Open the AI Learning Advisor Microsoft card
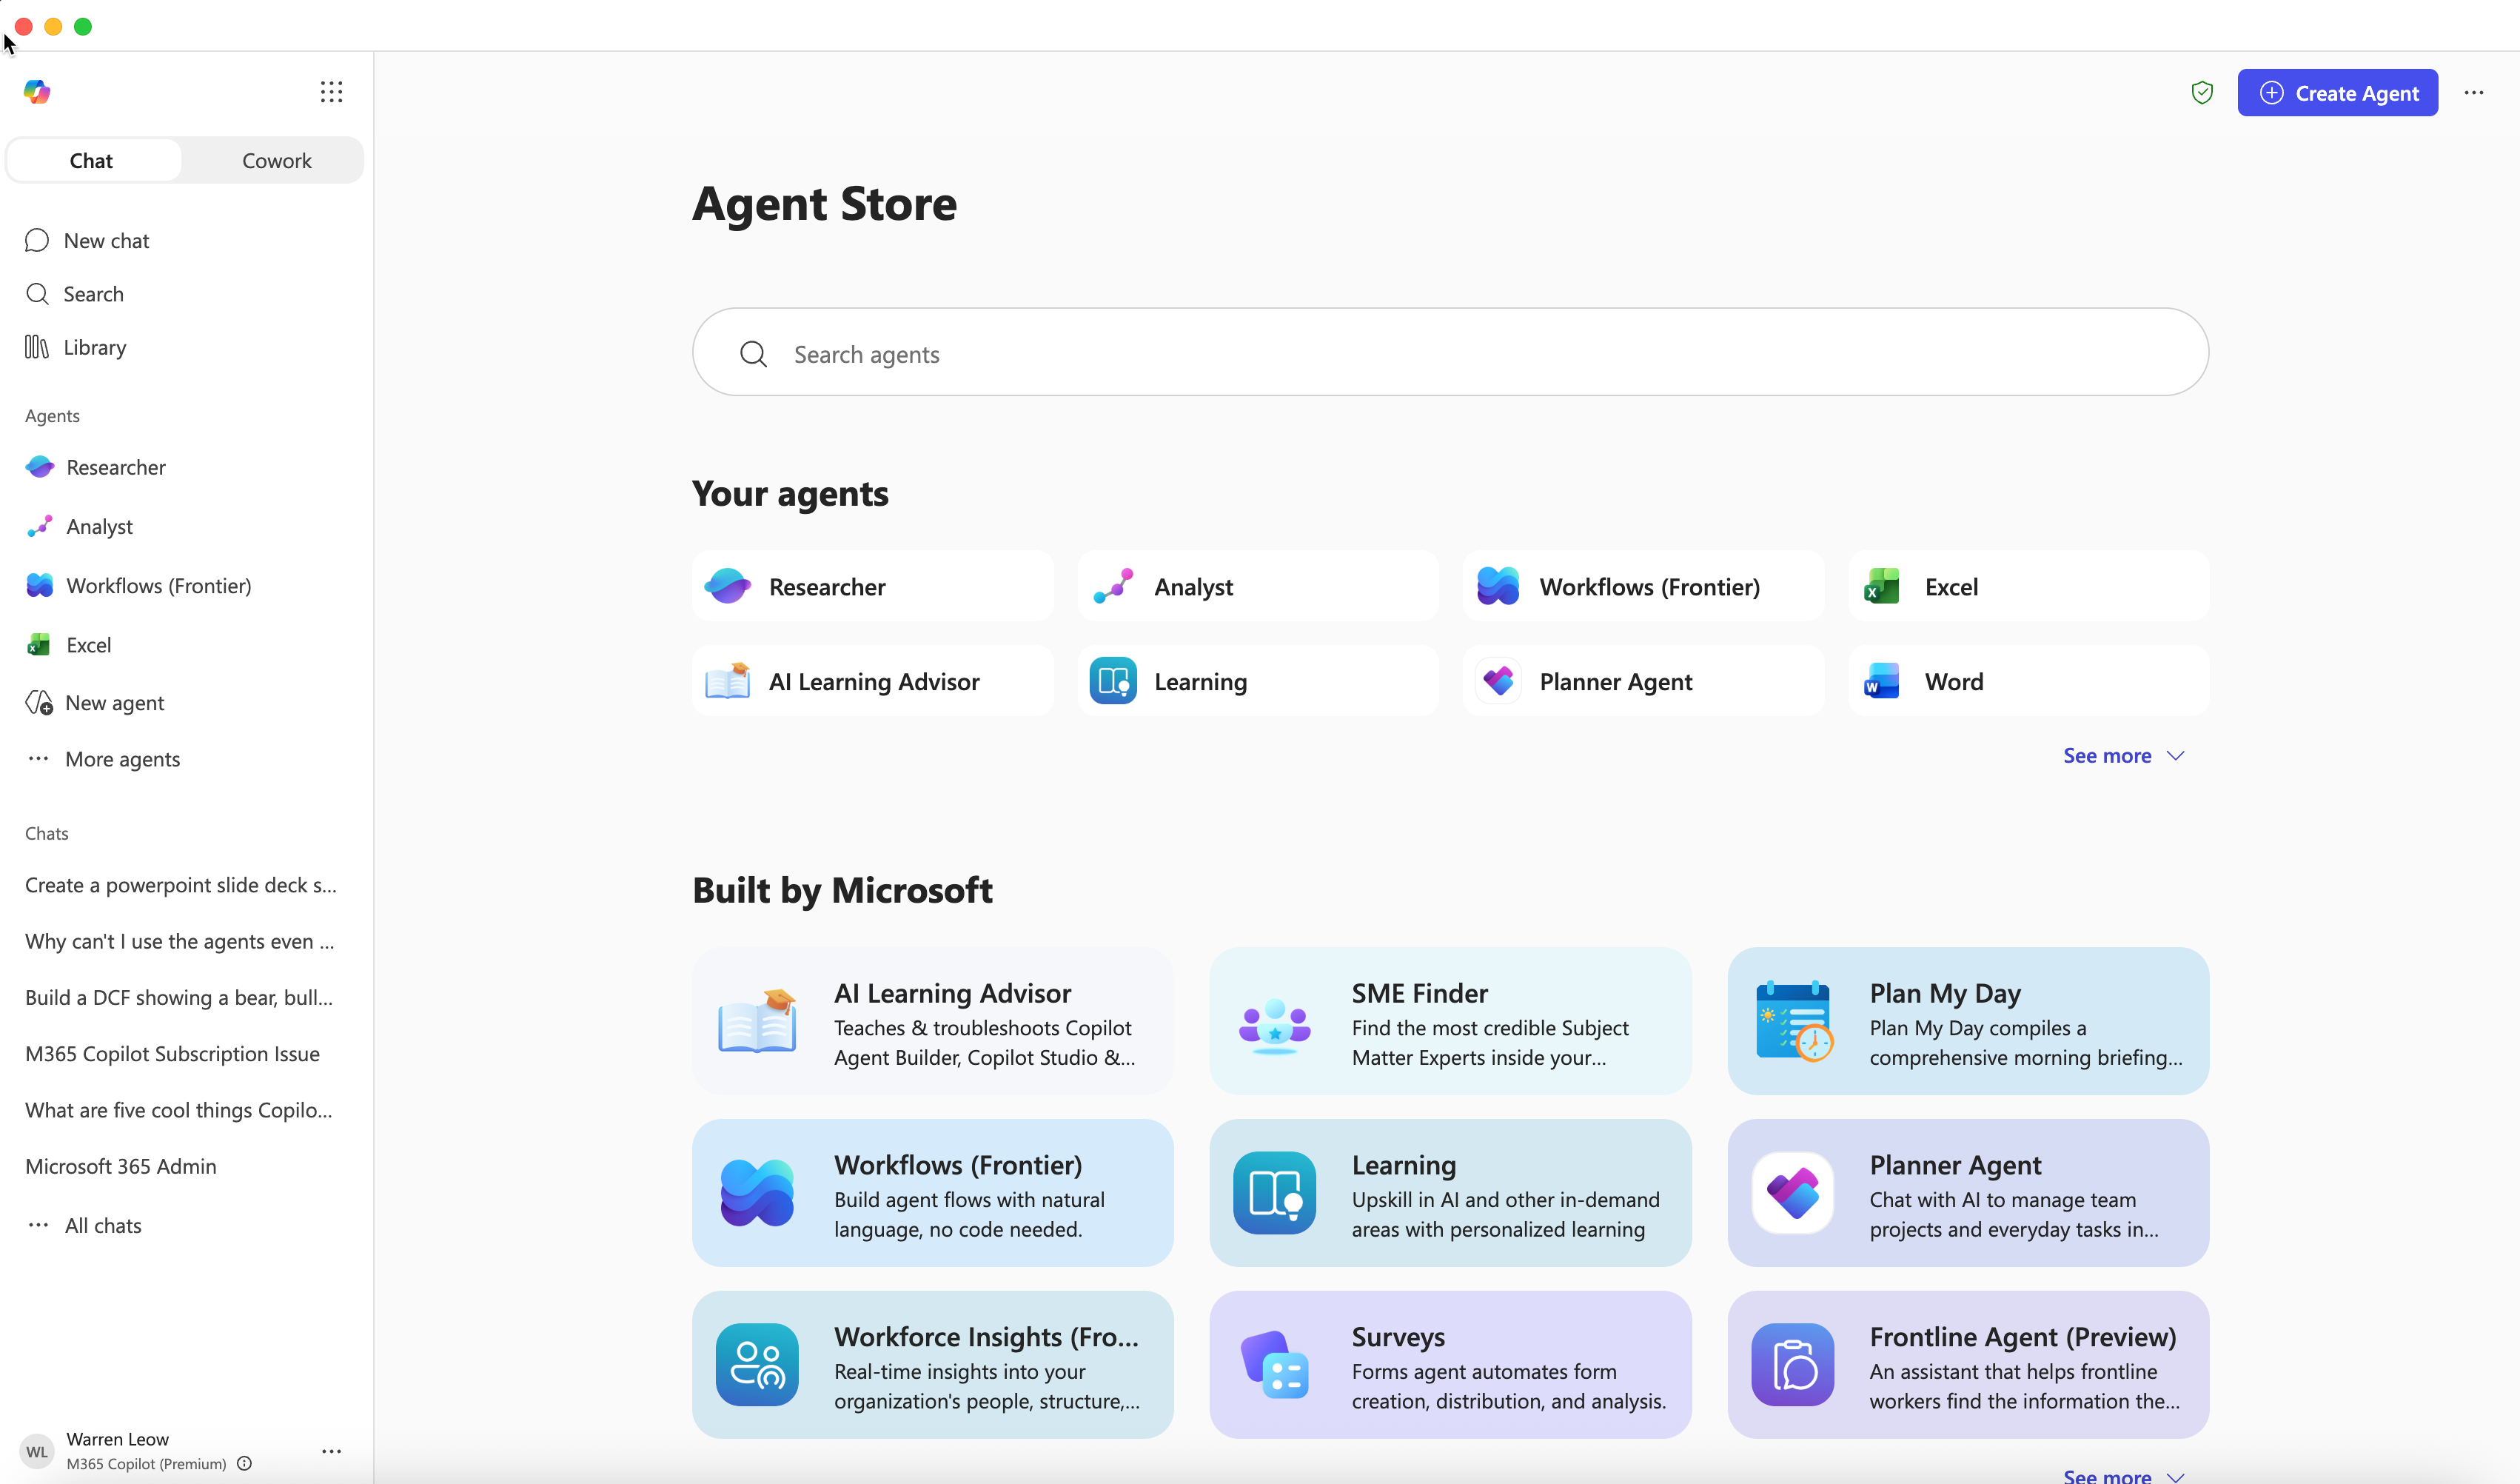The image size is (2520, 1484). [932, 1021]
